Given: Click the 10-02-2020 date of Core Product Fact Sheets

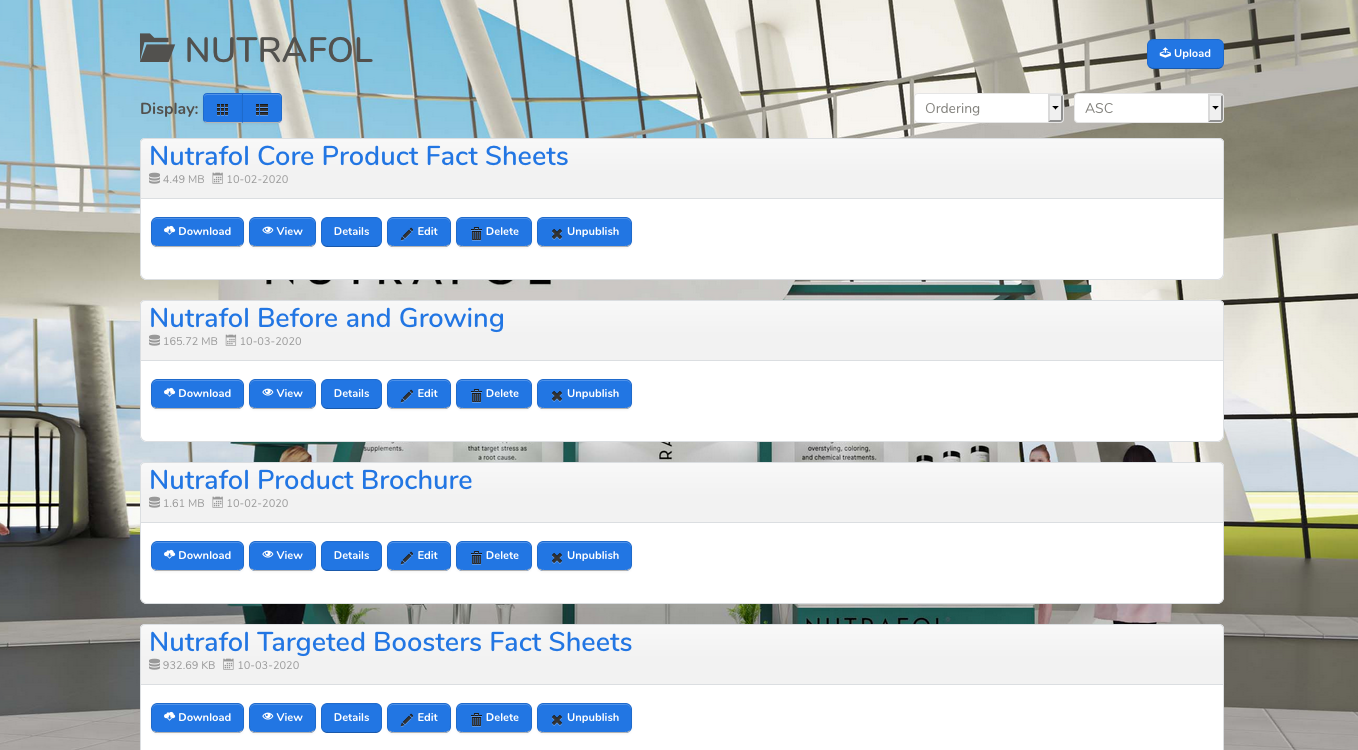Looking at the screenshot, I should [257, 179].
